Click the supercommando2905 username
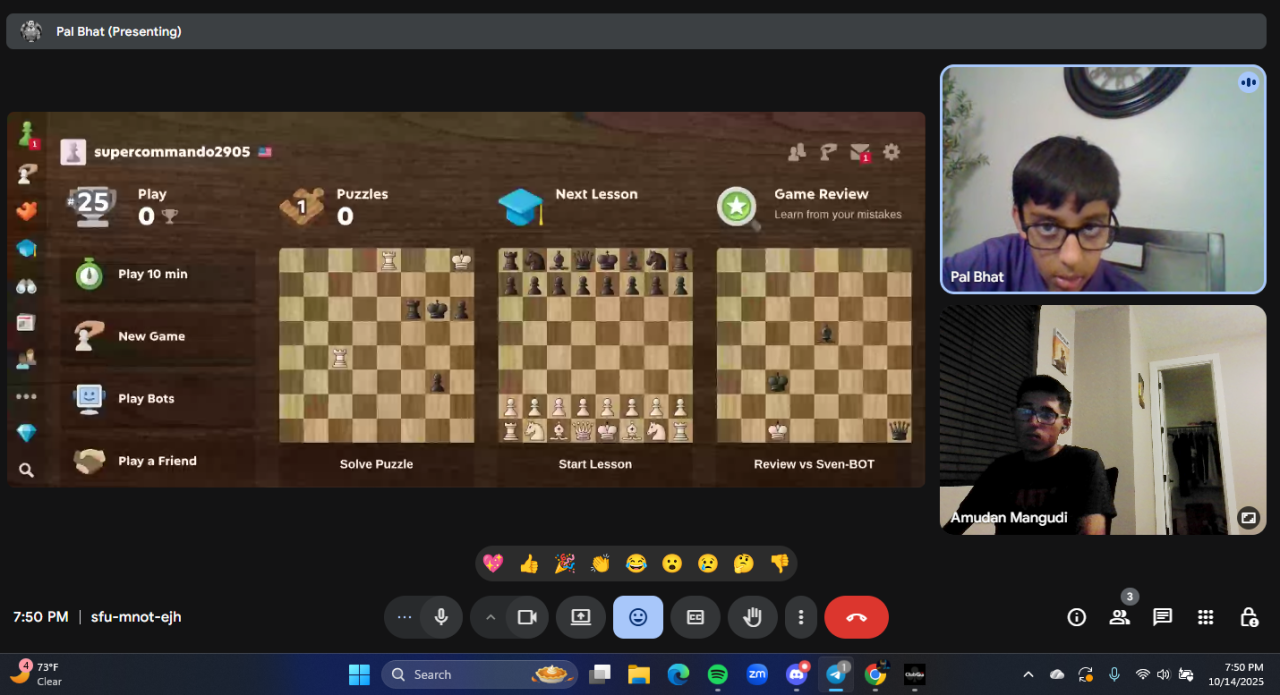The width and height of the screenshot is (1280, 695). click(x=172, y=152)
